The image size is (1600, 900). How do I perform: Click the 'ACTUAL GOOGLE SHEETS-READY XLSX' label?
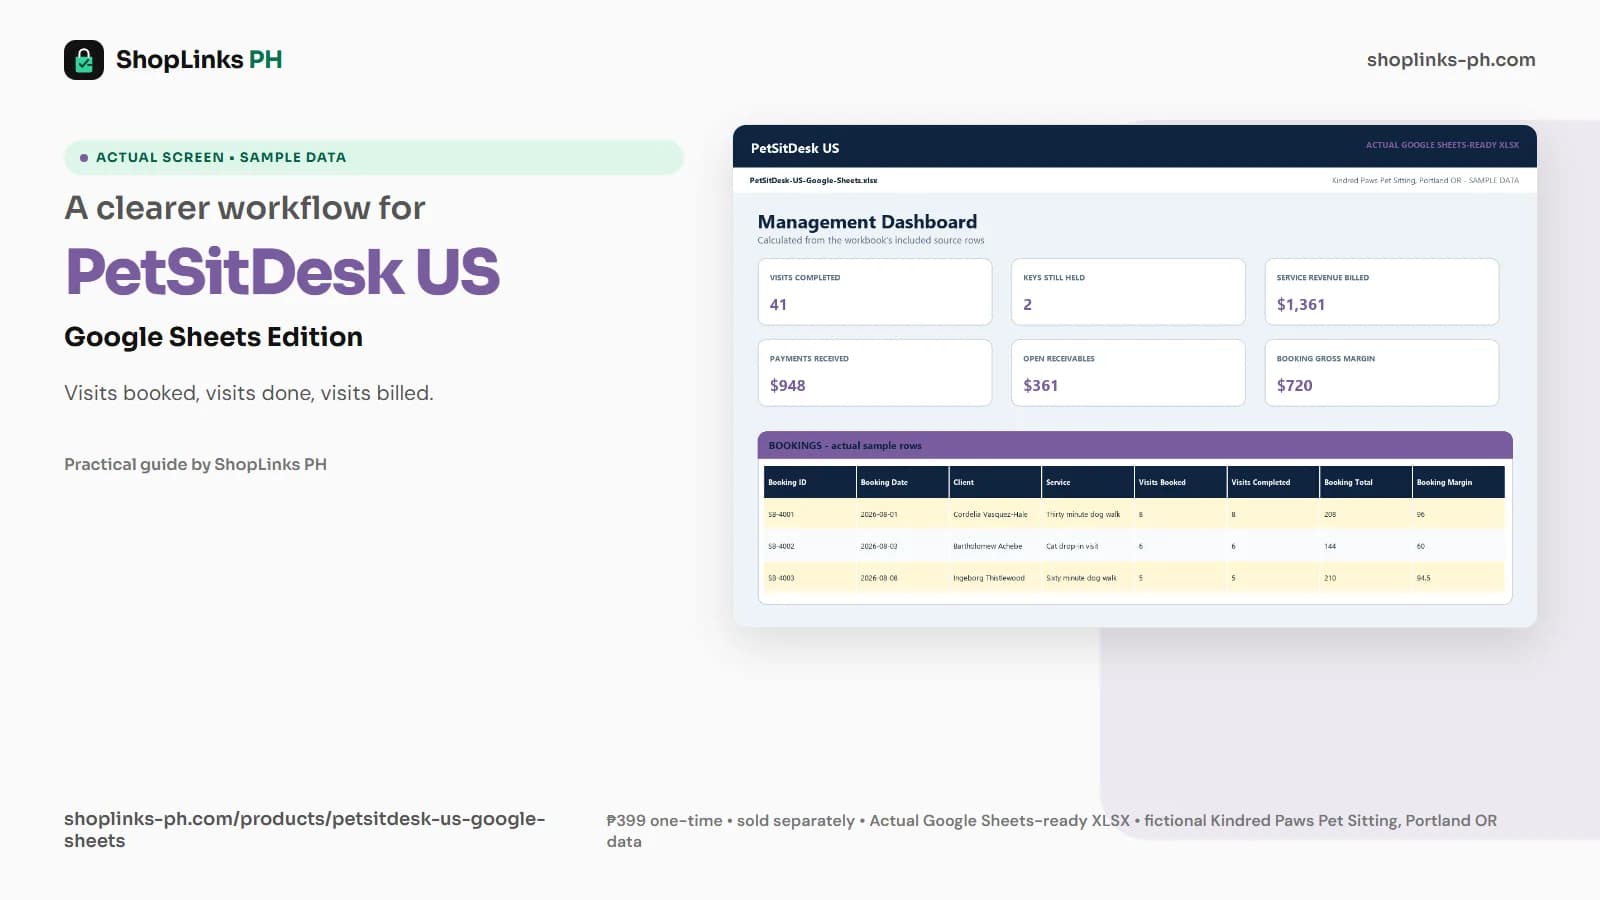(1442, 145)
